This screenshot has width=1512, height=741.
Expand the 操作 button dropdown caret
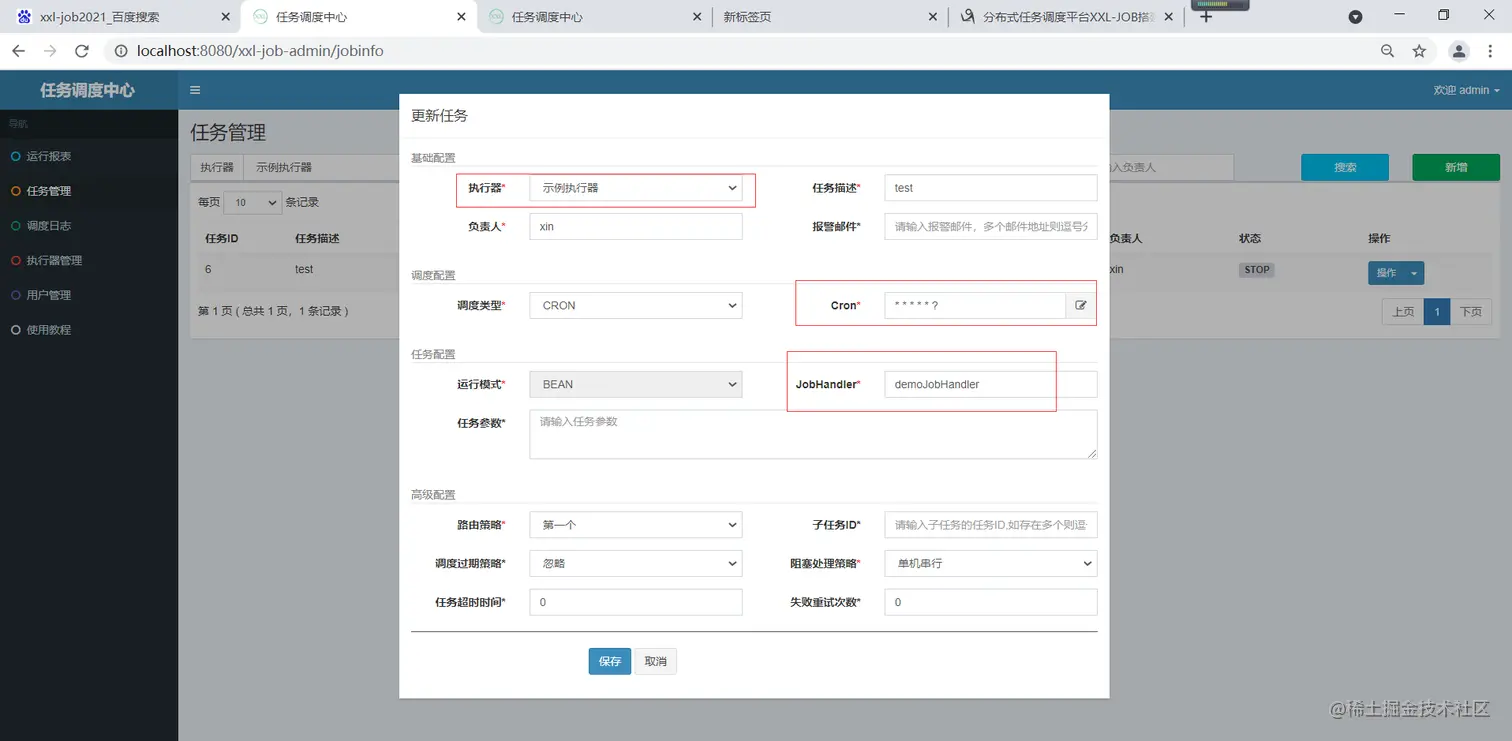(1414, 273)
